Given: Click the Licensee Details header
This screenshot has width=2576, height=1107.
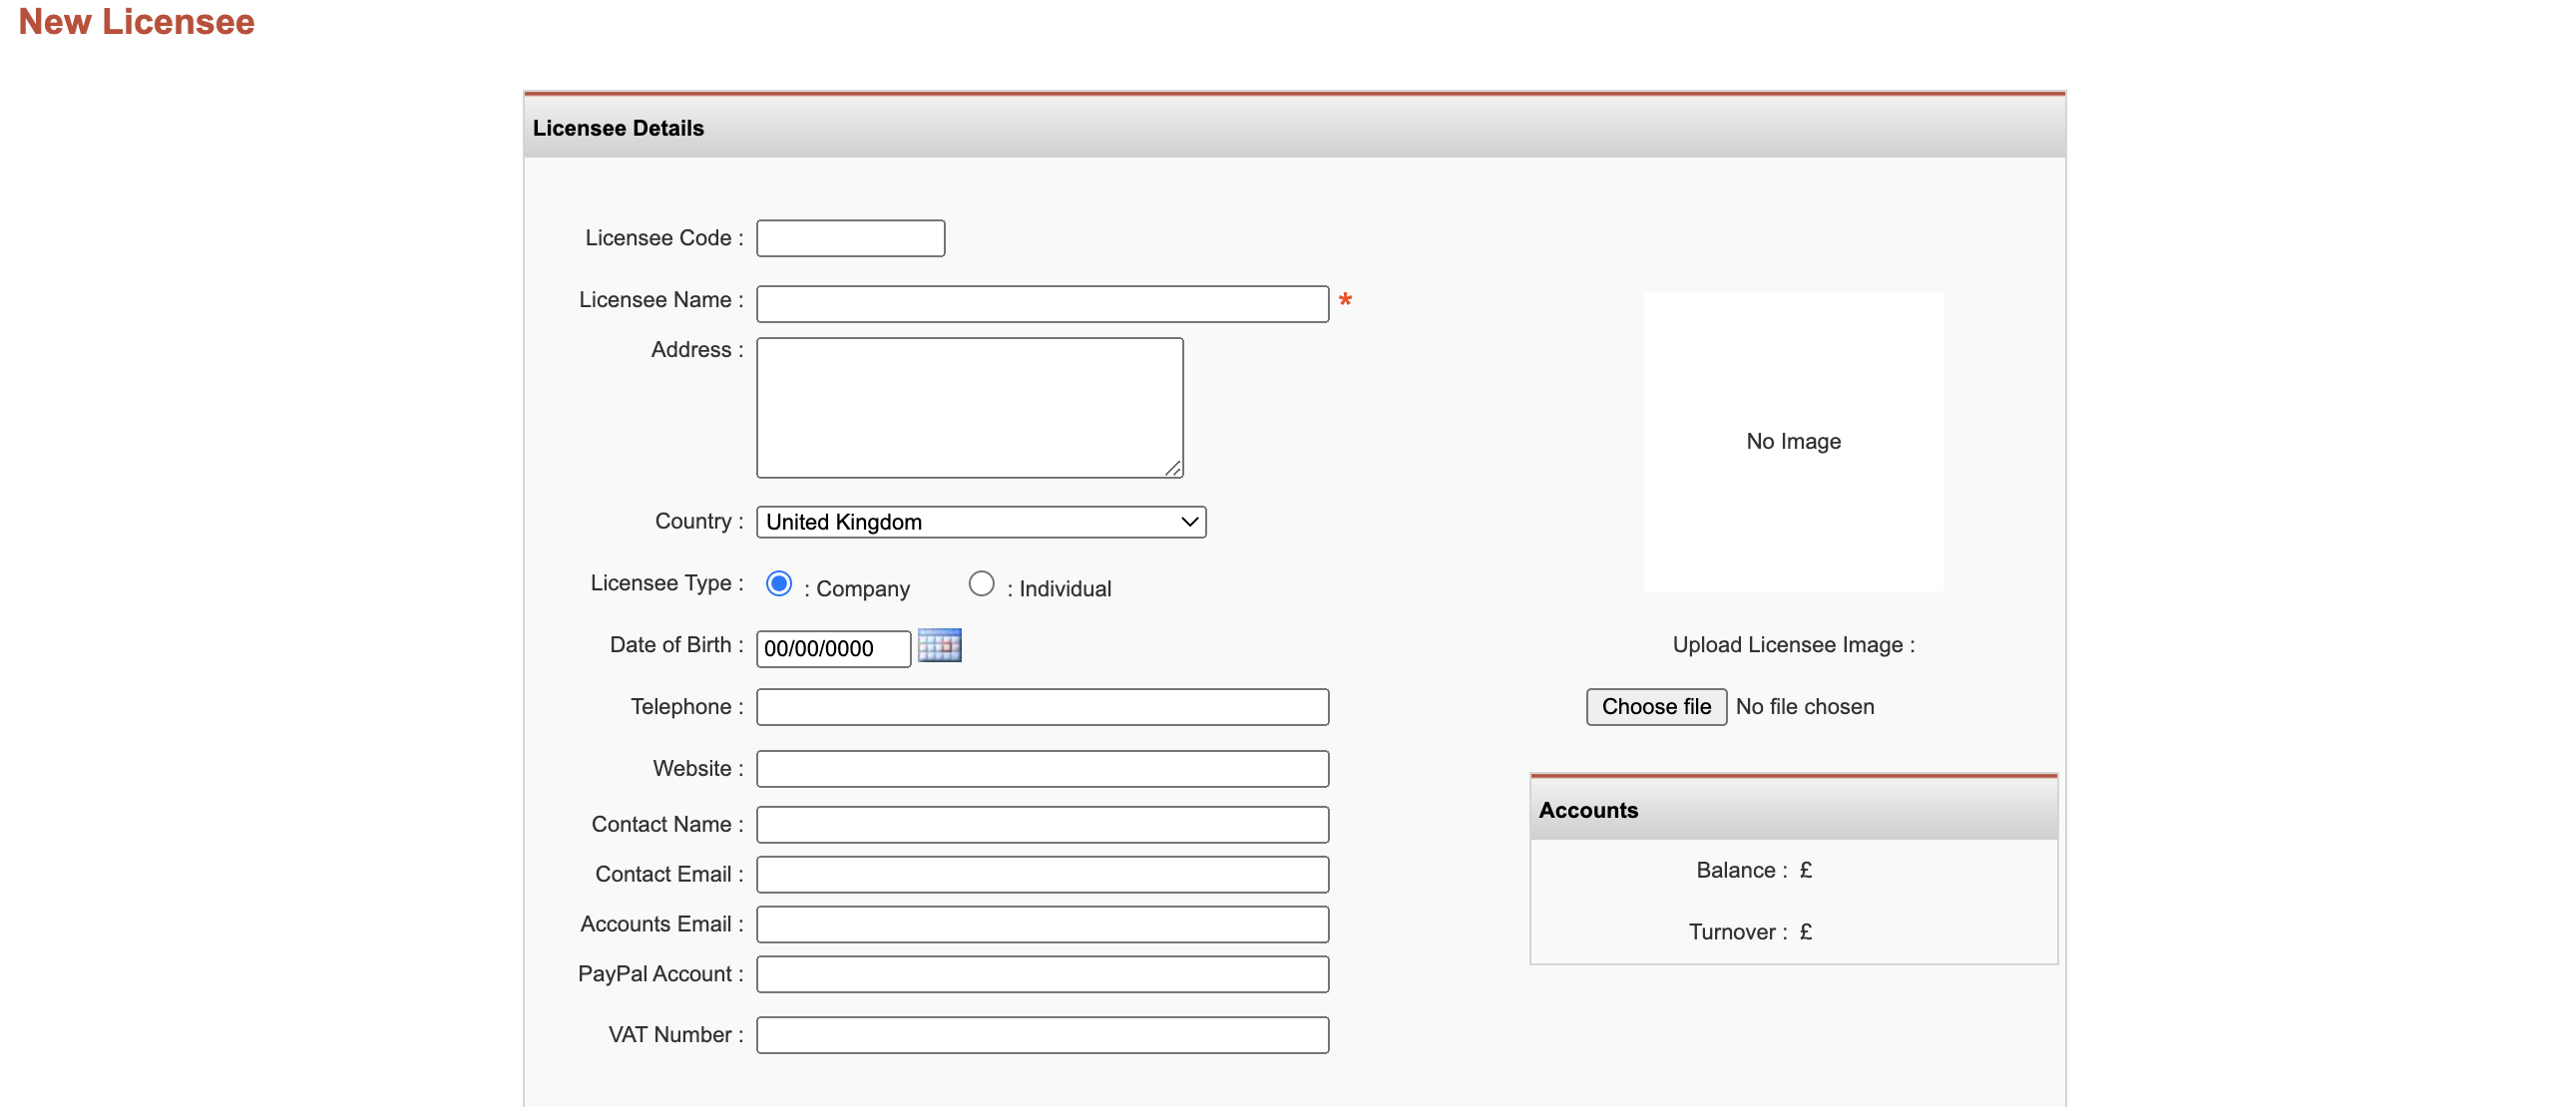Looking at the screenshot, I should (x=1293, y=127).
